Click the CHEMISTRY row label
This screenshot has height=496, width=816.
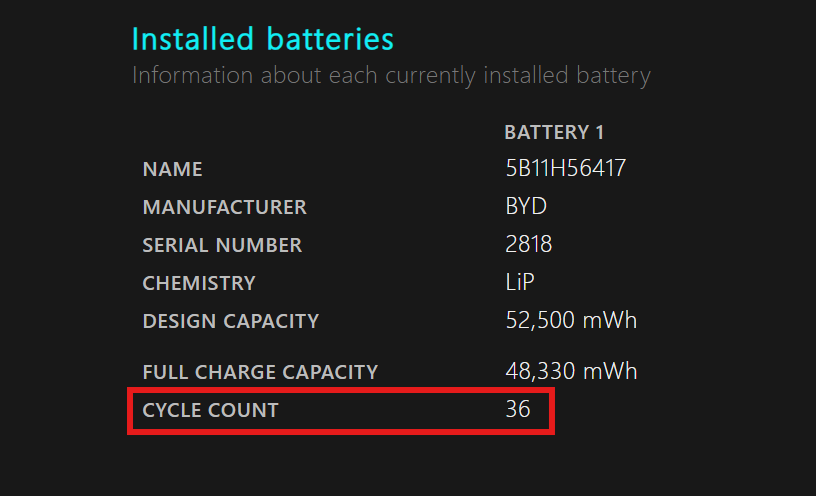coord(199,283)
